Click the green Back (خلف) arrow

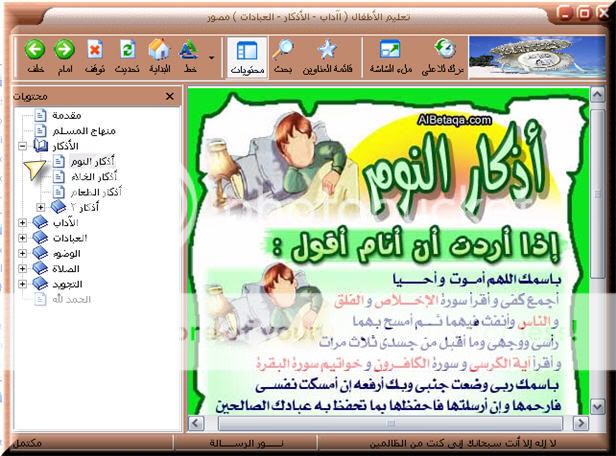coord(35,50)
